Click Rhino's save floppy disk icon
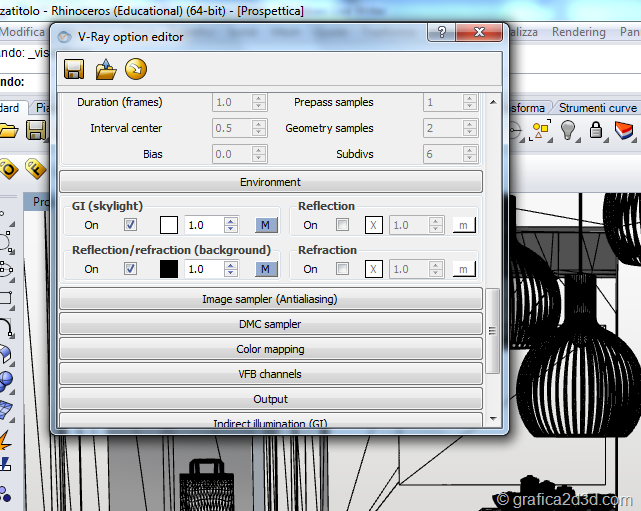Screen dimensions: 641x511 coord(36,130)
